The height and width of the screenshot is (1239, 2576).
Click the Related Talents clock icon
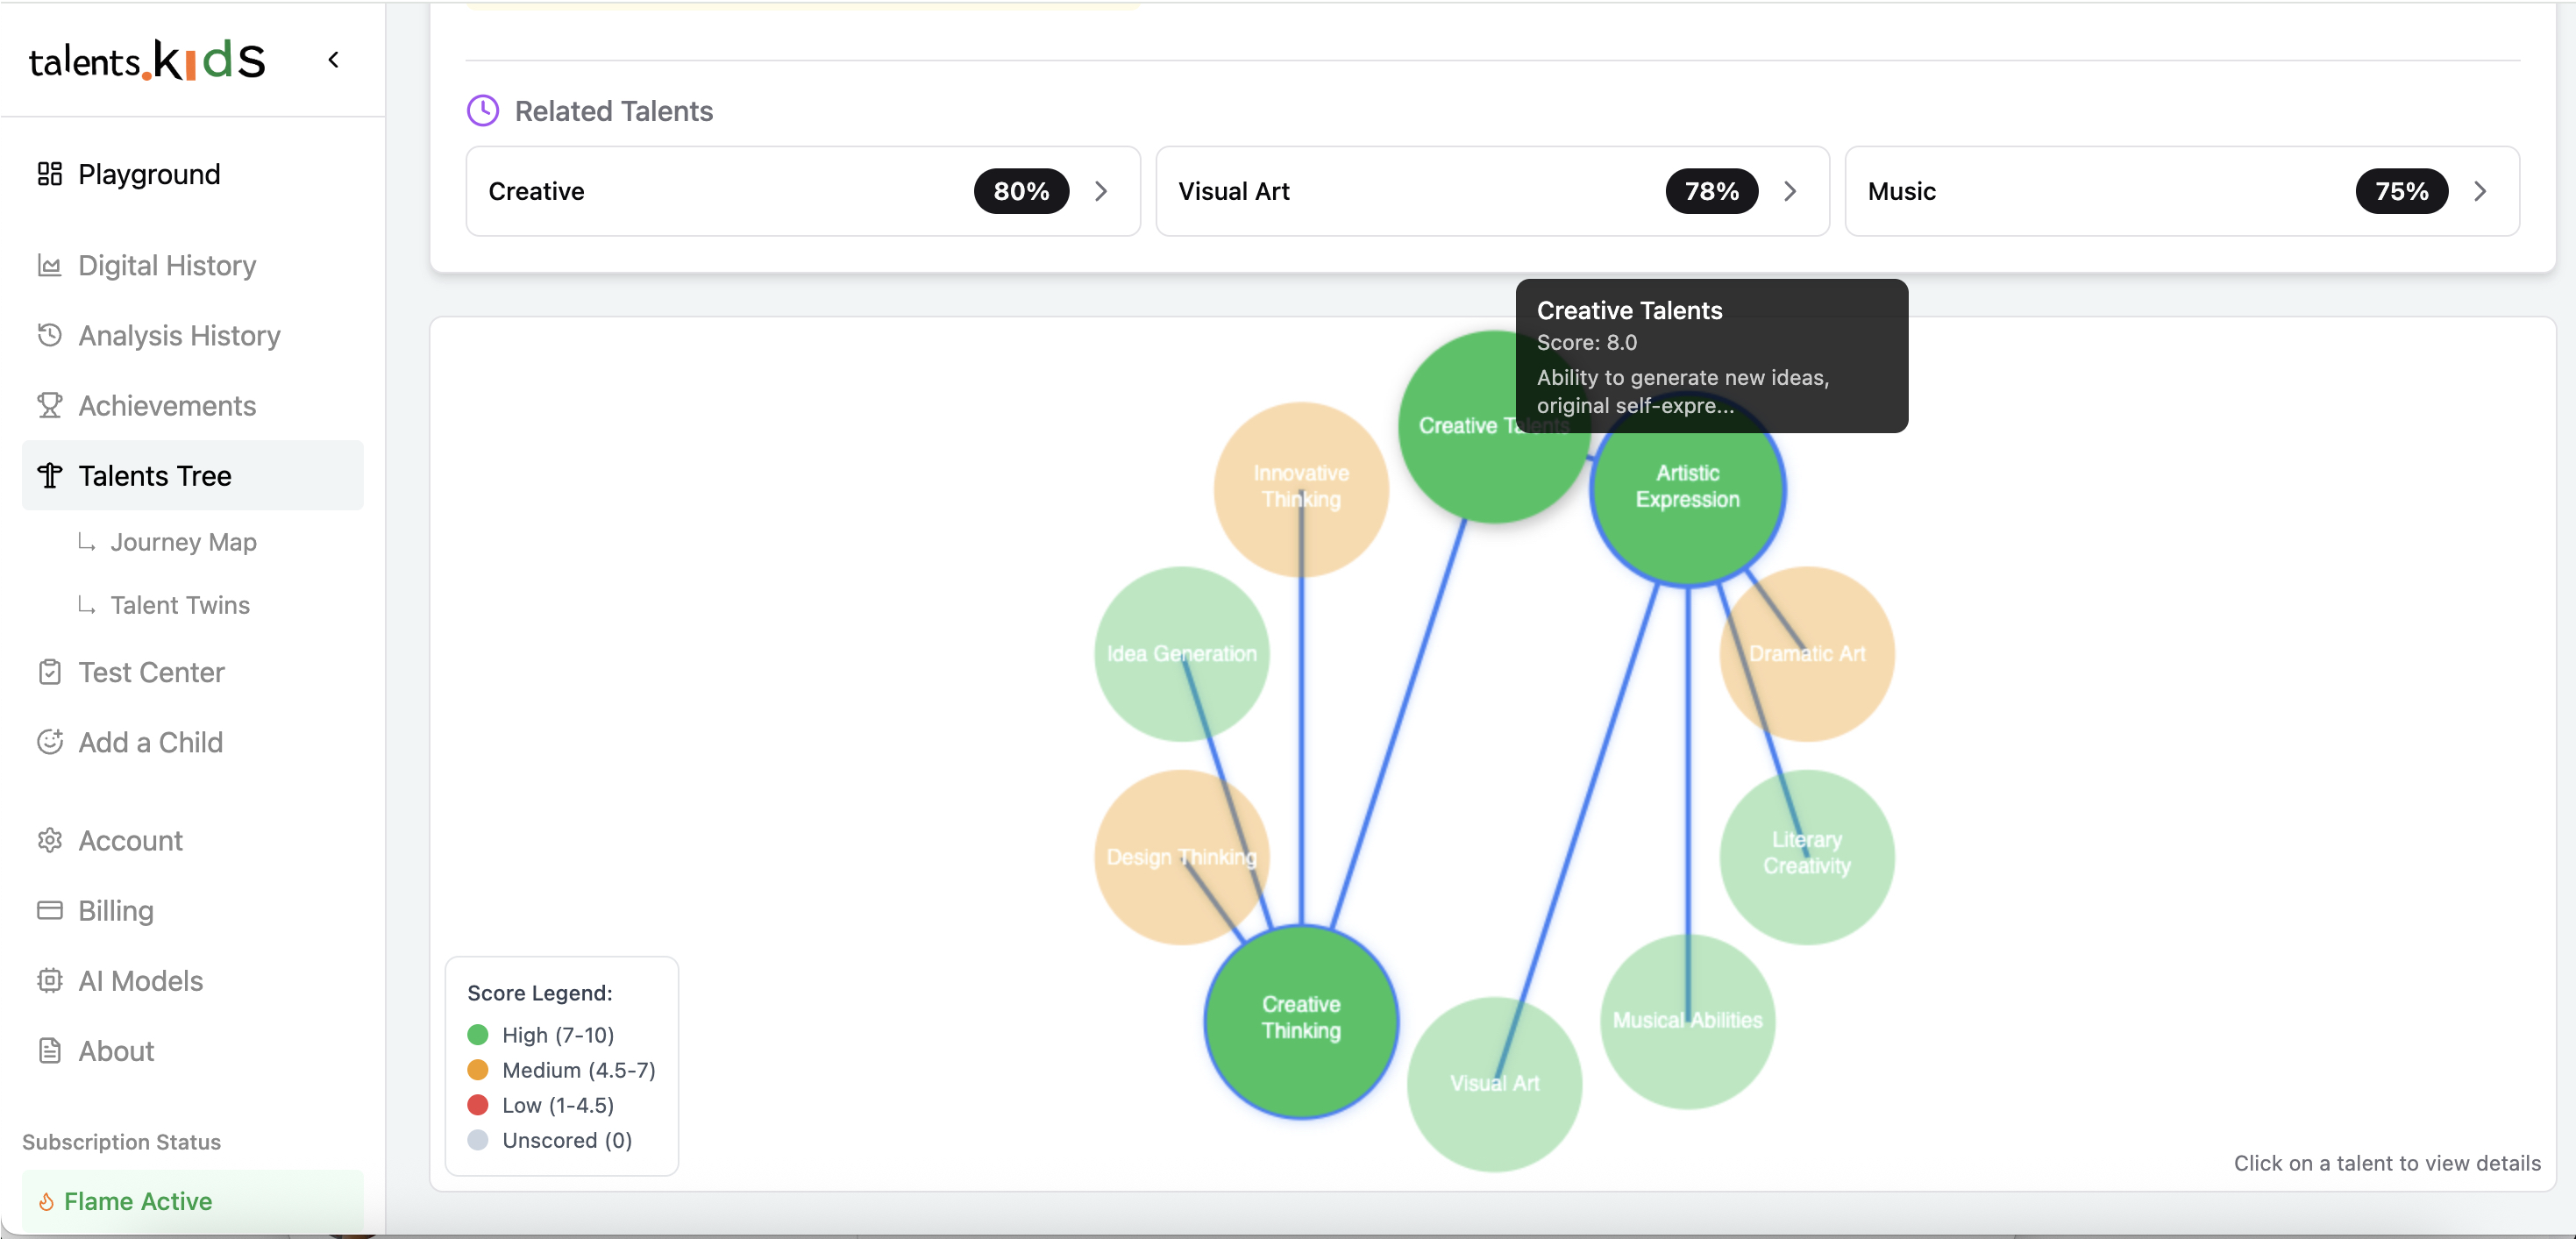[x=483, y=111]
